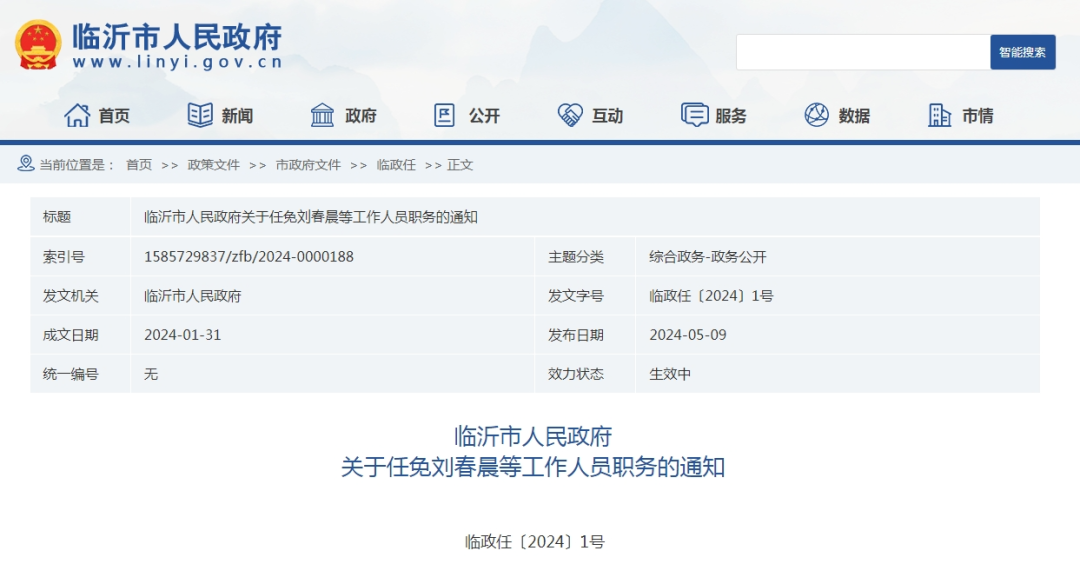The height and width of the screenshot is (564, 1080).
Task: Click the location pin icon in breadcrumb
Action: [25, 163]
